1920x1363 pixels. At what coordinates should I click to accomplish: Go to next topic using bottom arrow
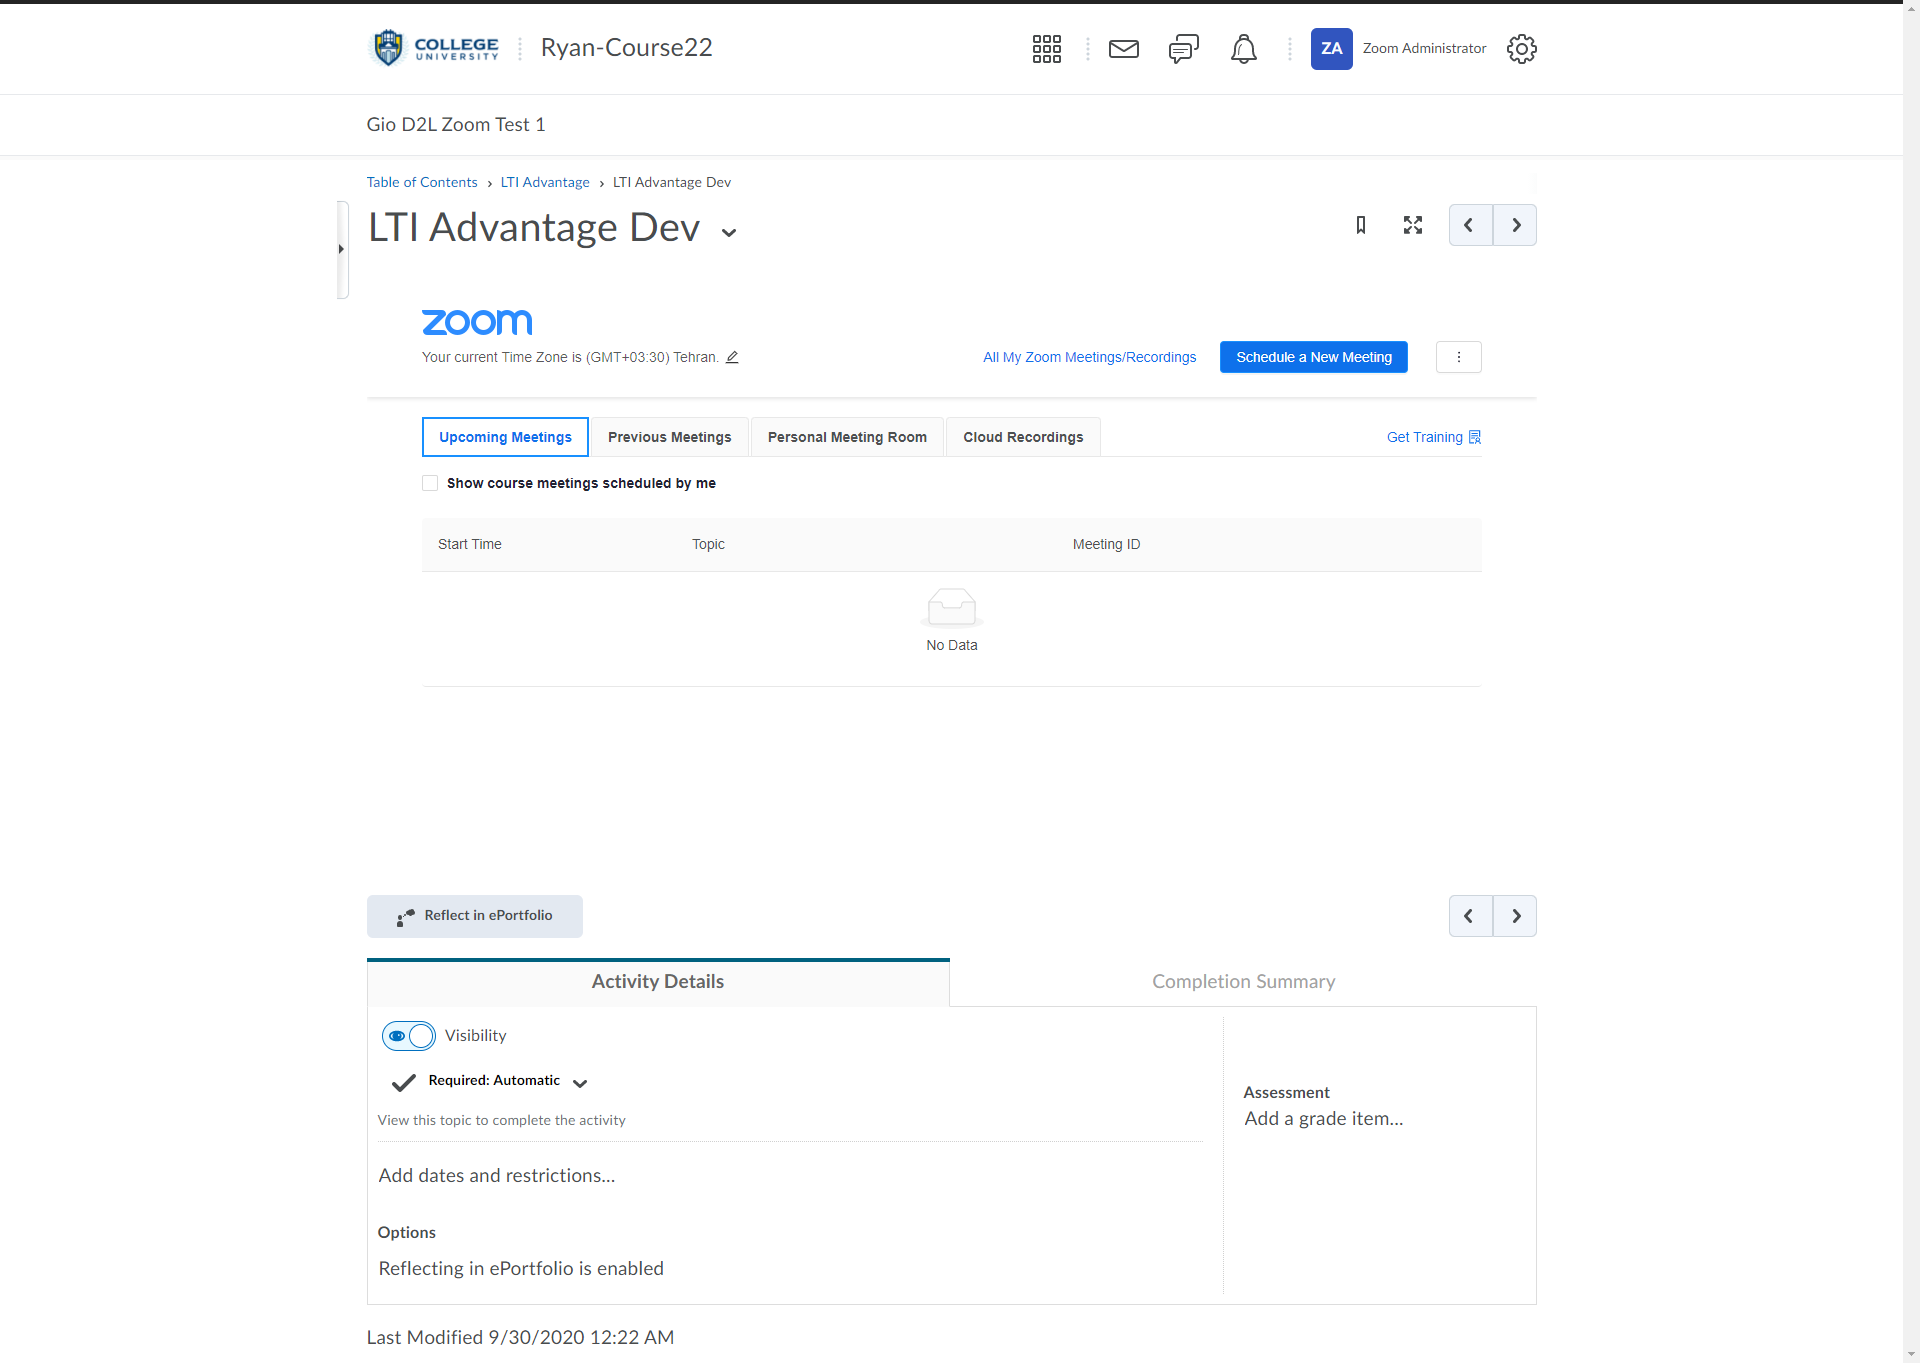tap(1515, 916)
